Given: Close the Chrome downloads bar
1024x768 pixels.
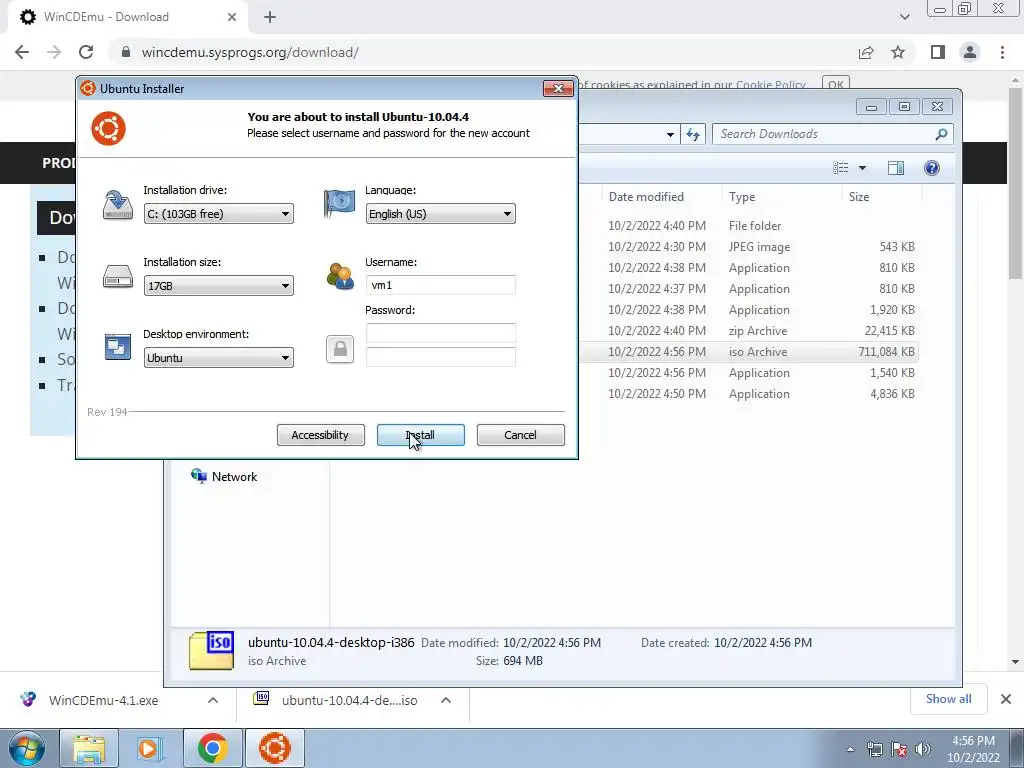Looking at the screenshot, I should (1006, 699).
